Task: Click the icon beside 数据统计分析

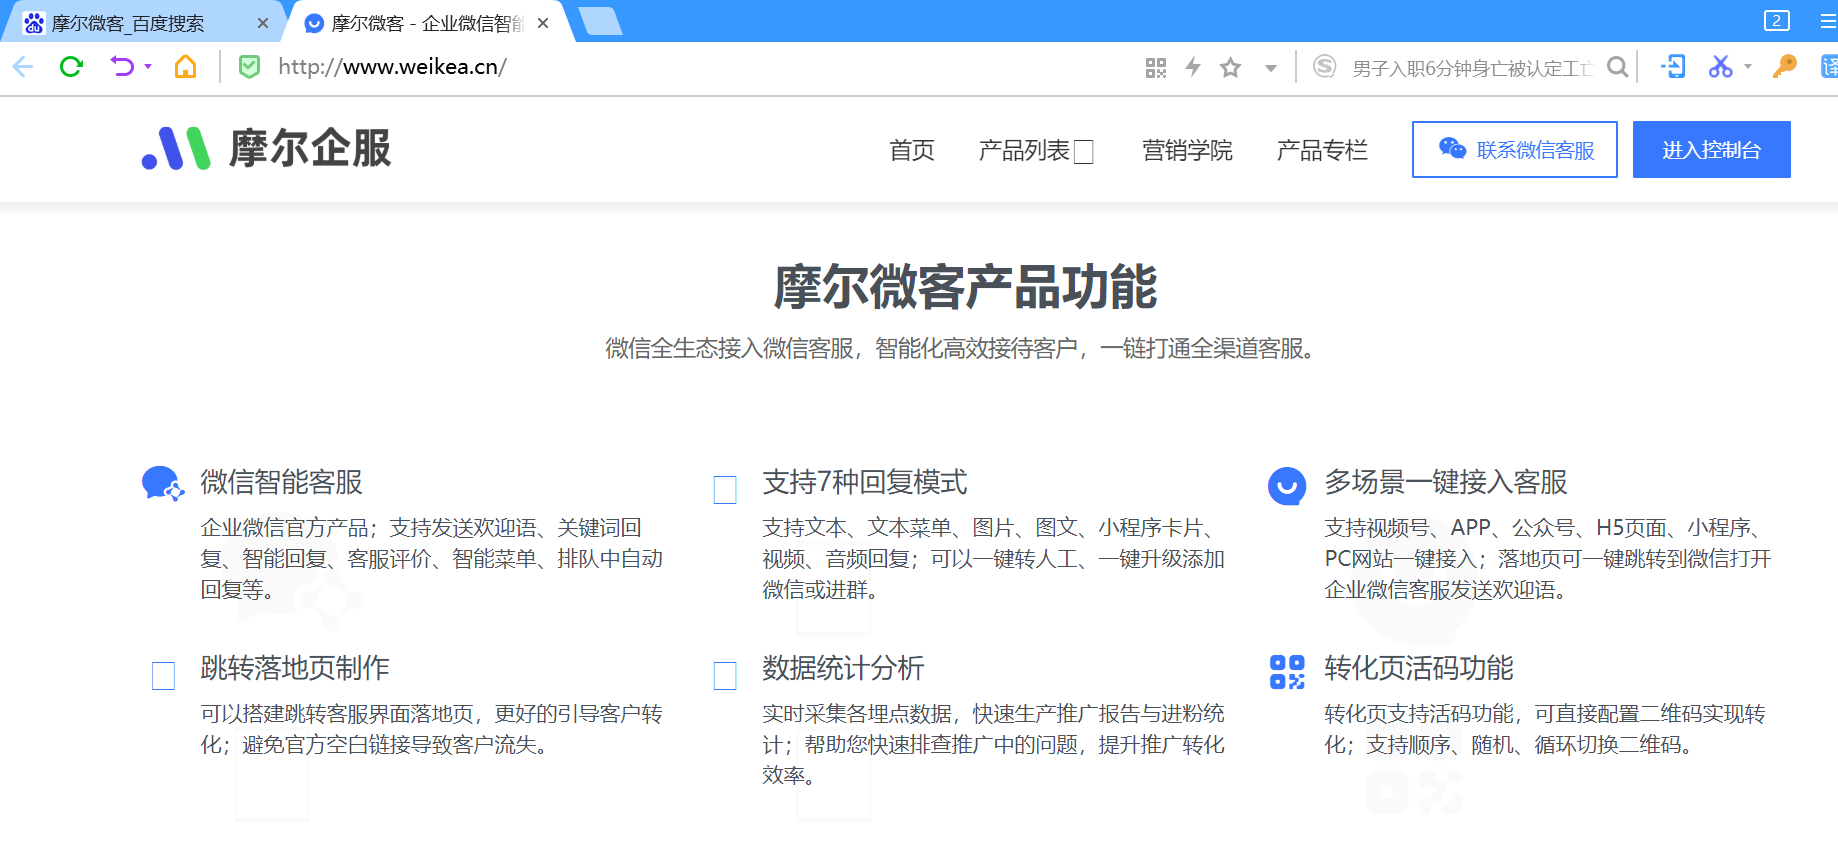Action: point(725,675)
